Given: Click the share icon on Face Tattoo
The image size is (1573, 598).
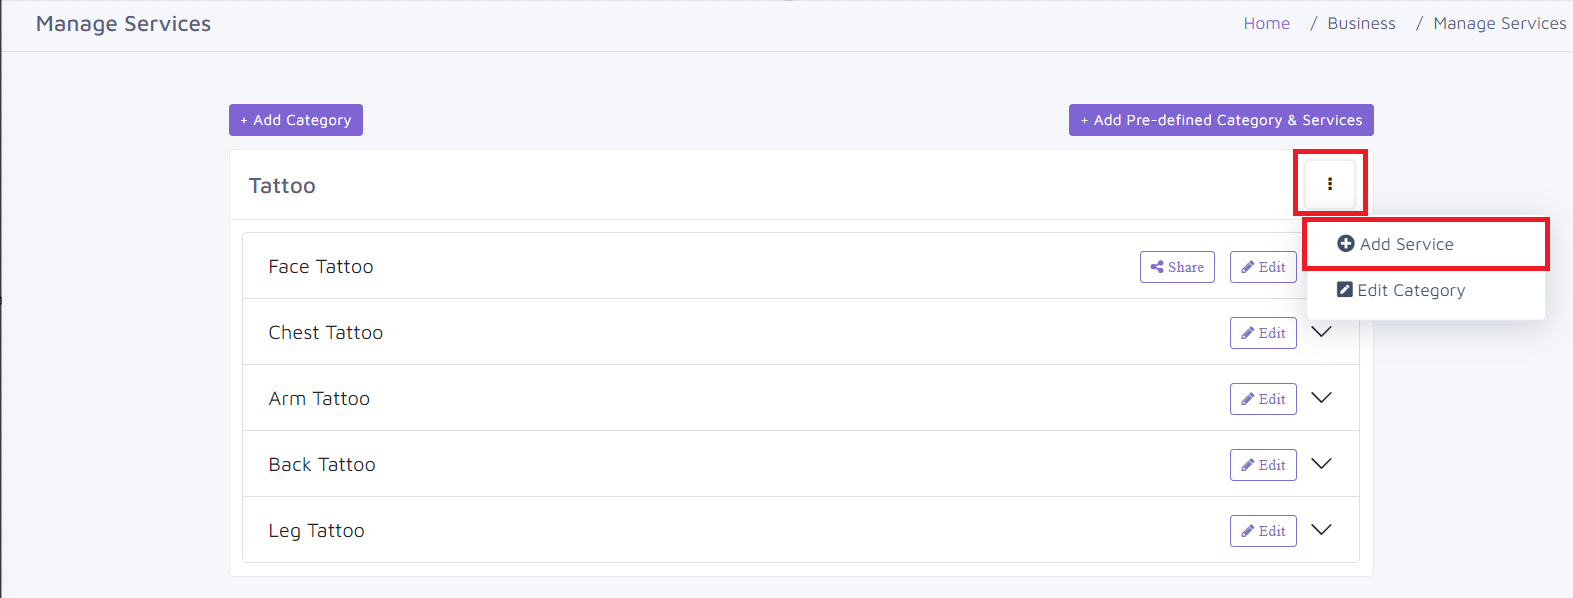Looking at the screenshot, I should pyautogui.click(x=1157, y=267).
